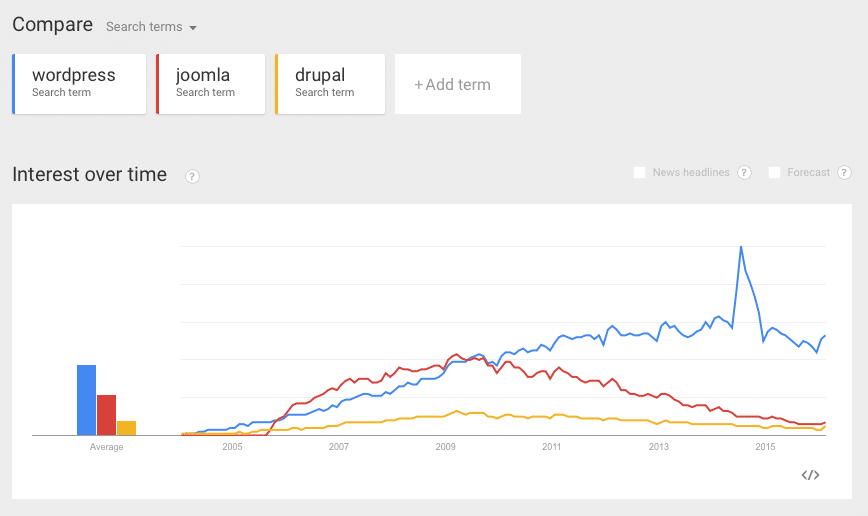Click the blue wordpress average bar
Image resolution: width=868 pixels, height=516 pixels.
pyautogui.click(x=87, y=400)
